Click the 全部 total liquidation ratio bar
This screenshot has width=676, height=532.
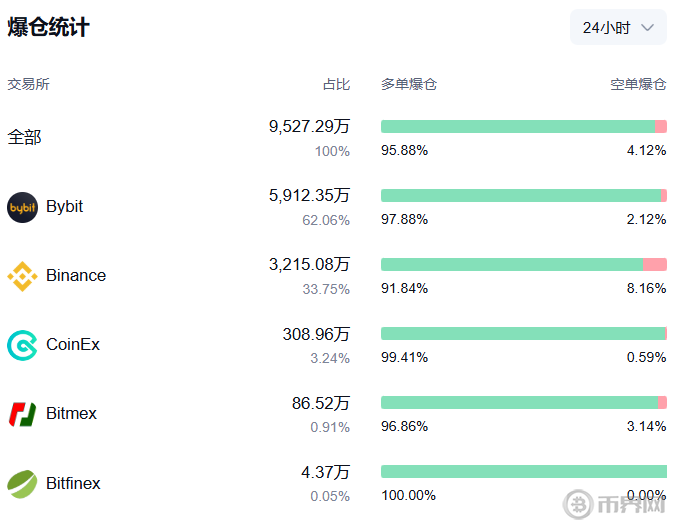(523, 127)
